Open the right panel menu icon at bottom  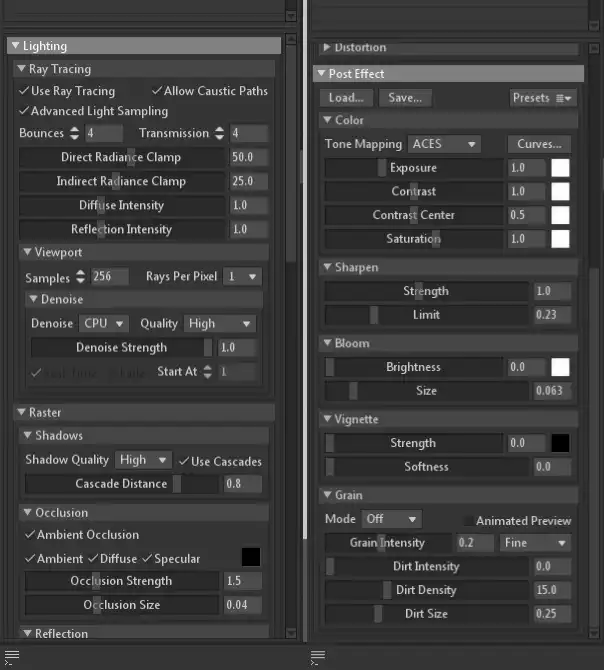click(x=318, y=656)
